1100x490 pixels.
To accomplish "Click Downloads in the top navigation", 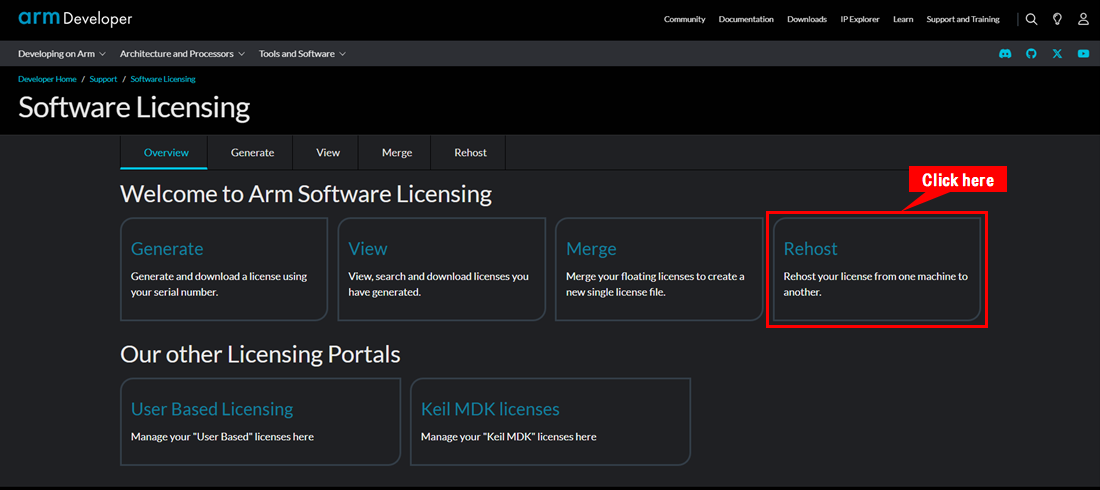I will point(806,19).
